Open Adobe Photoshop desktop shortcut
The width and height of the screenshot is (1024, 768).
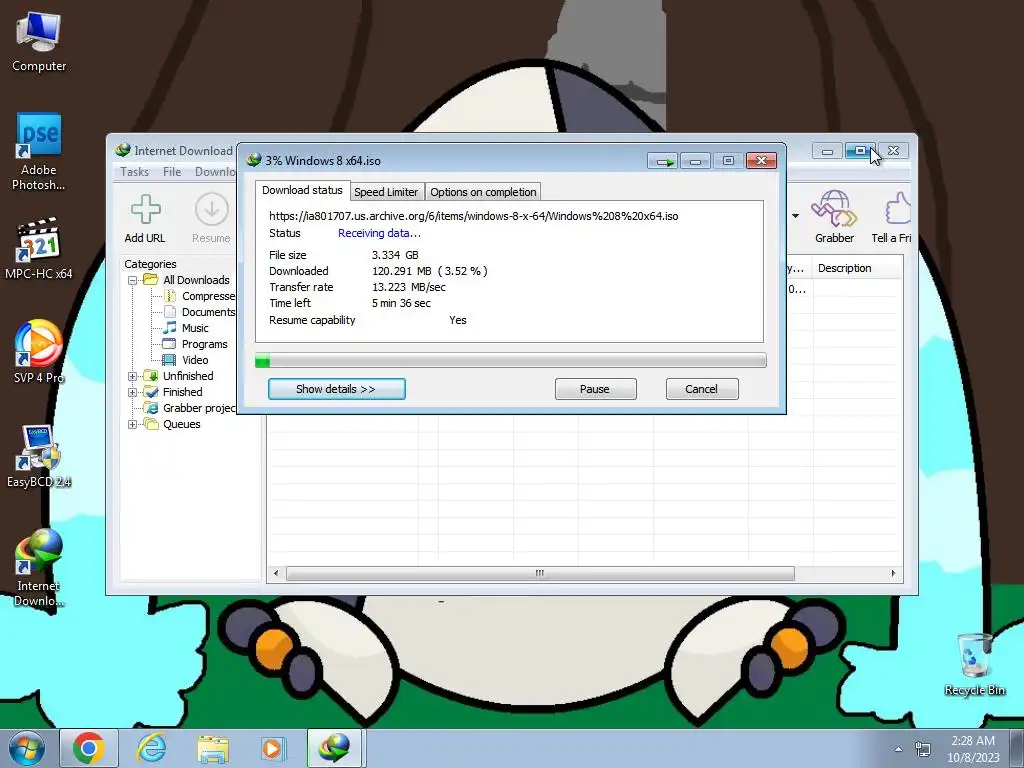point(39,152)
